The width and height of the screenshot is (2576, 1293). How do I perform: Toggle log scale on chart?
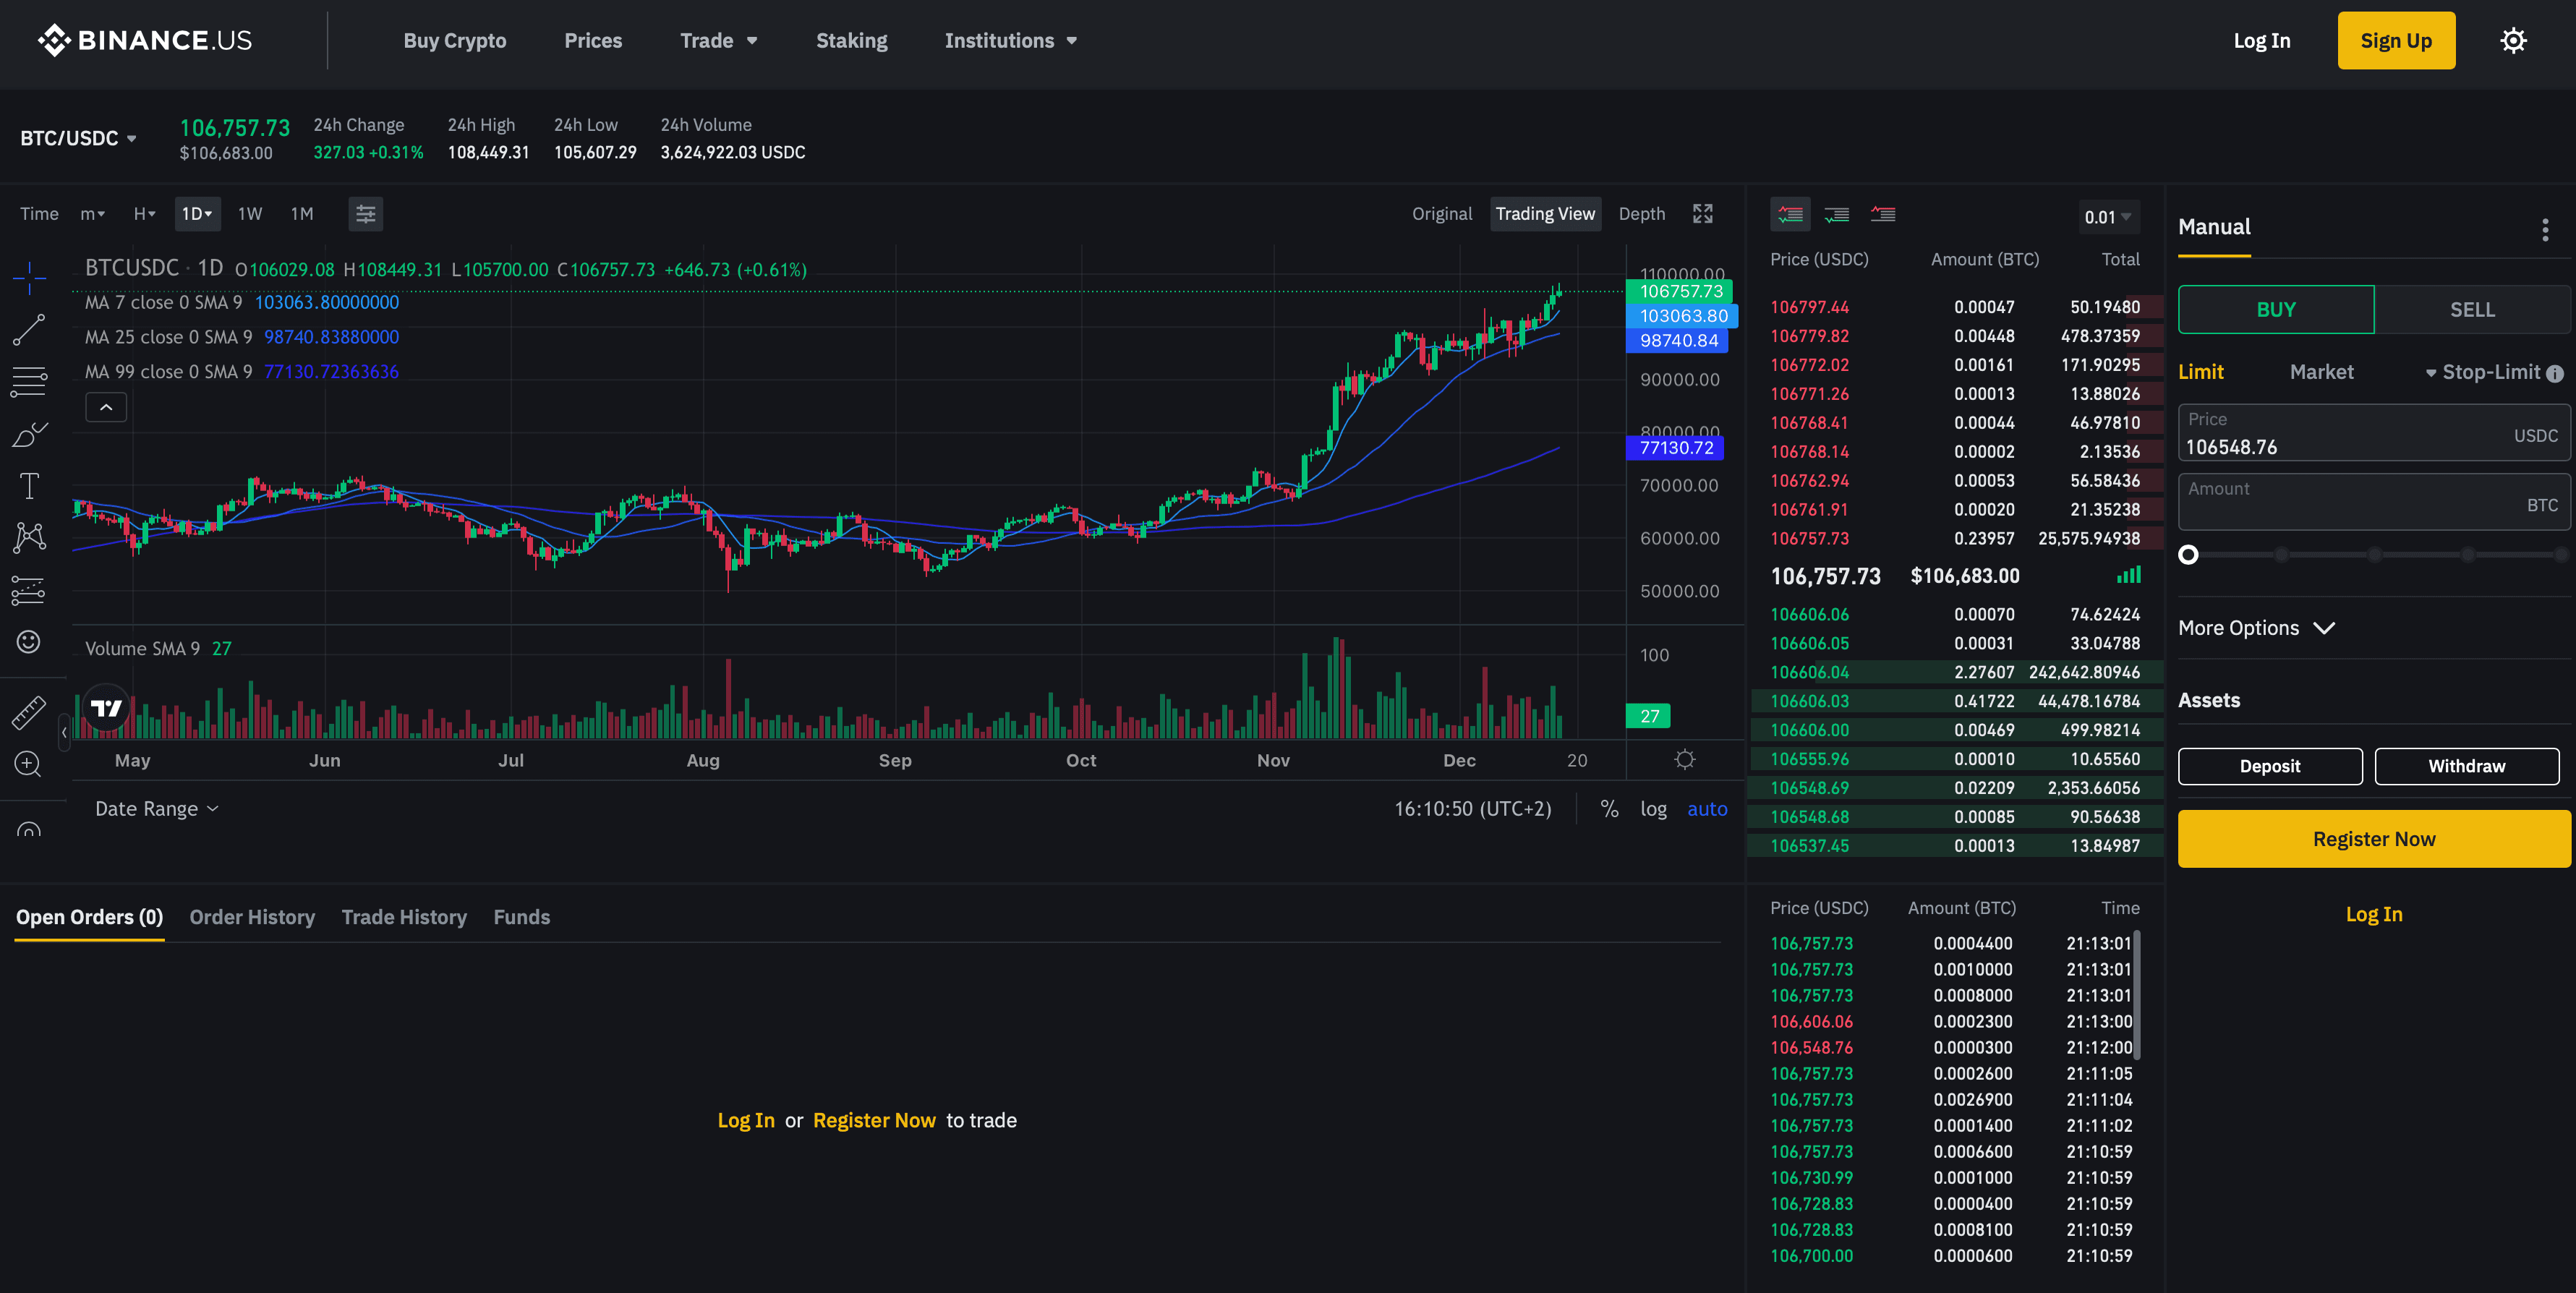click(x=1653, y=809)
